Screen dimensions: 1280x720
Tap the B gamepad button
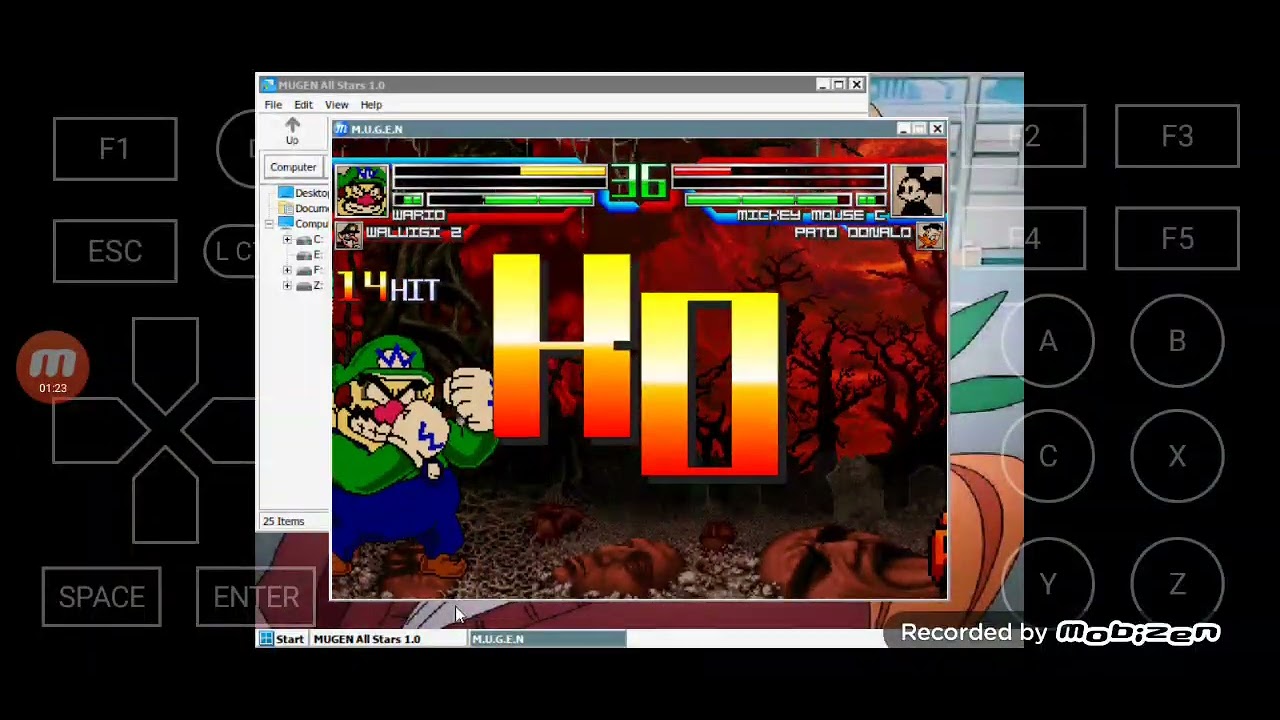point(1177,342)
